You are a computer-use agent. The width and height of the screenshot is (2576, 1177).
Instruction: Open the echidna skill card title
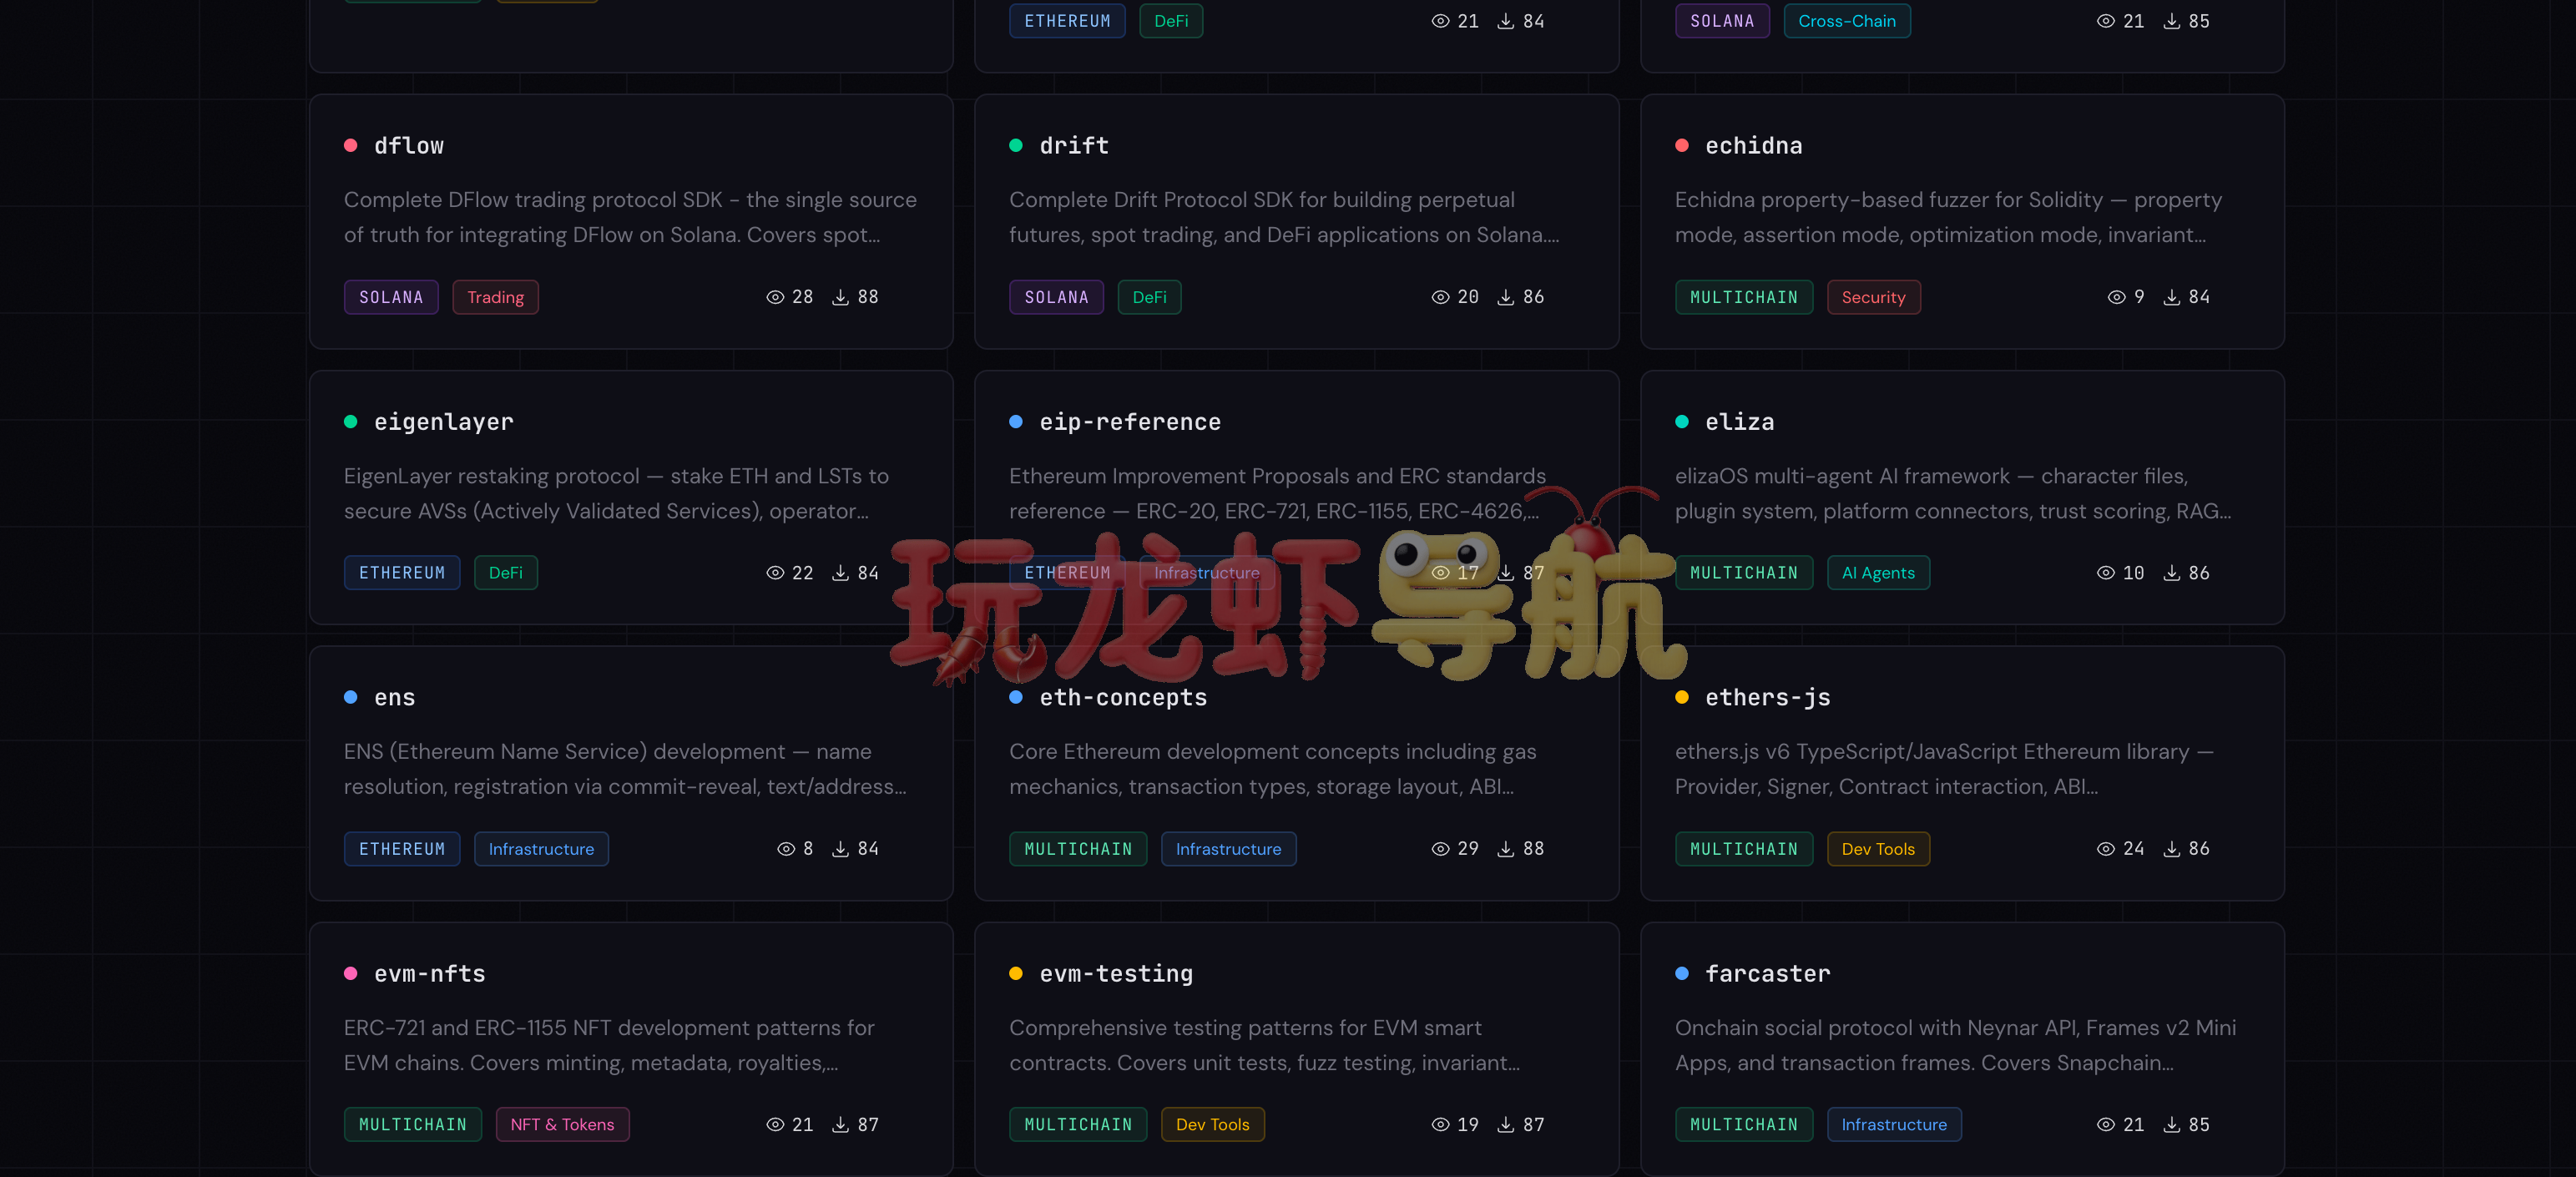(1753, 146)
